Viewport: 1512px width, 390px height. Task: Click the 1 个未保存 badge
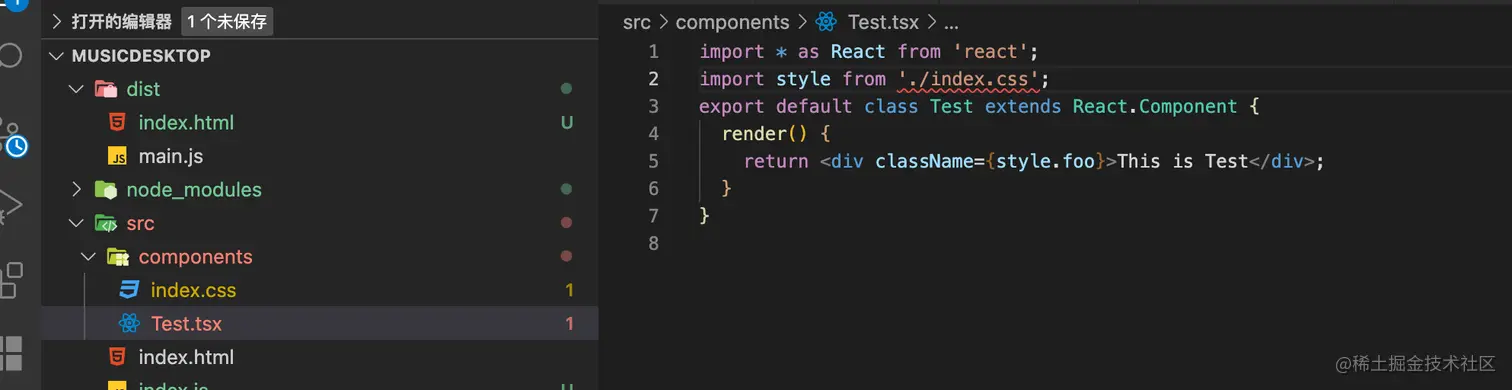227,21
